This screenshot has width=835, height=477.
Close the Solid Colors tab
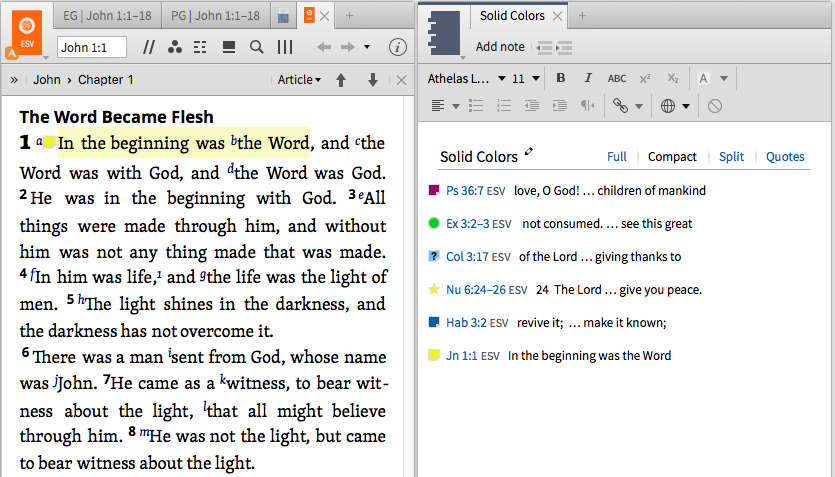tap(558, 17)
